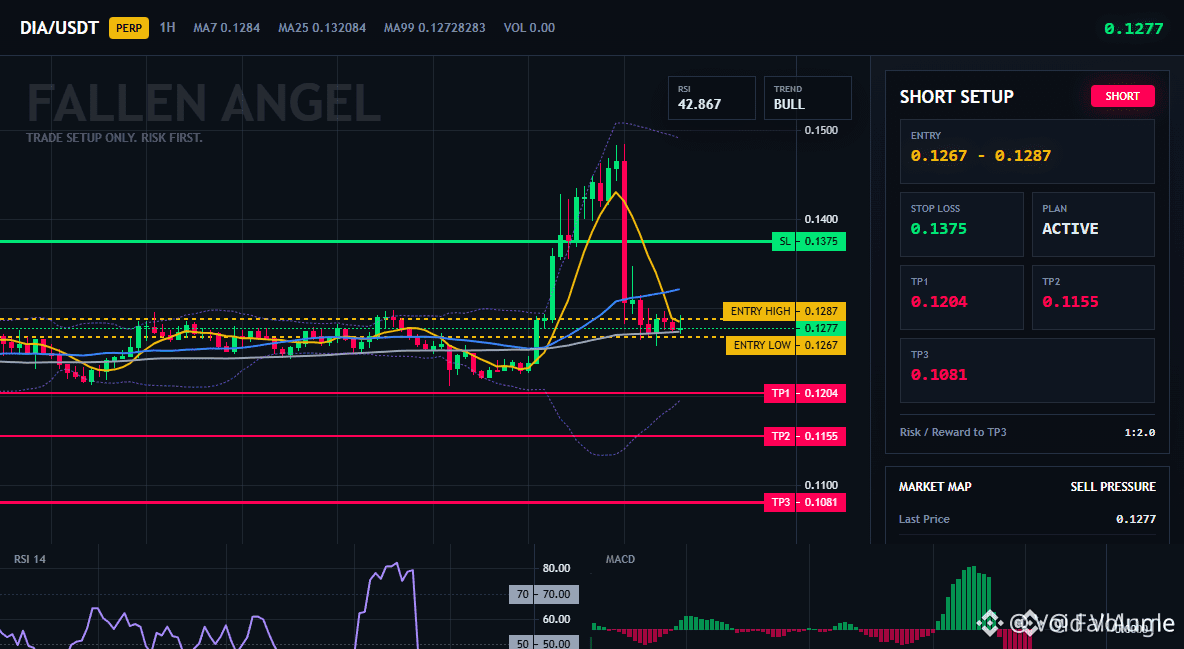Click the RSI 70 level tag
The width and height of the screenshot is (1184, 649).
[x=544, y=595]
